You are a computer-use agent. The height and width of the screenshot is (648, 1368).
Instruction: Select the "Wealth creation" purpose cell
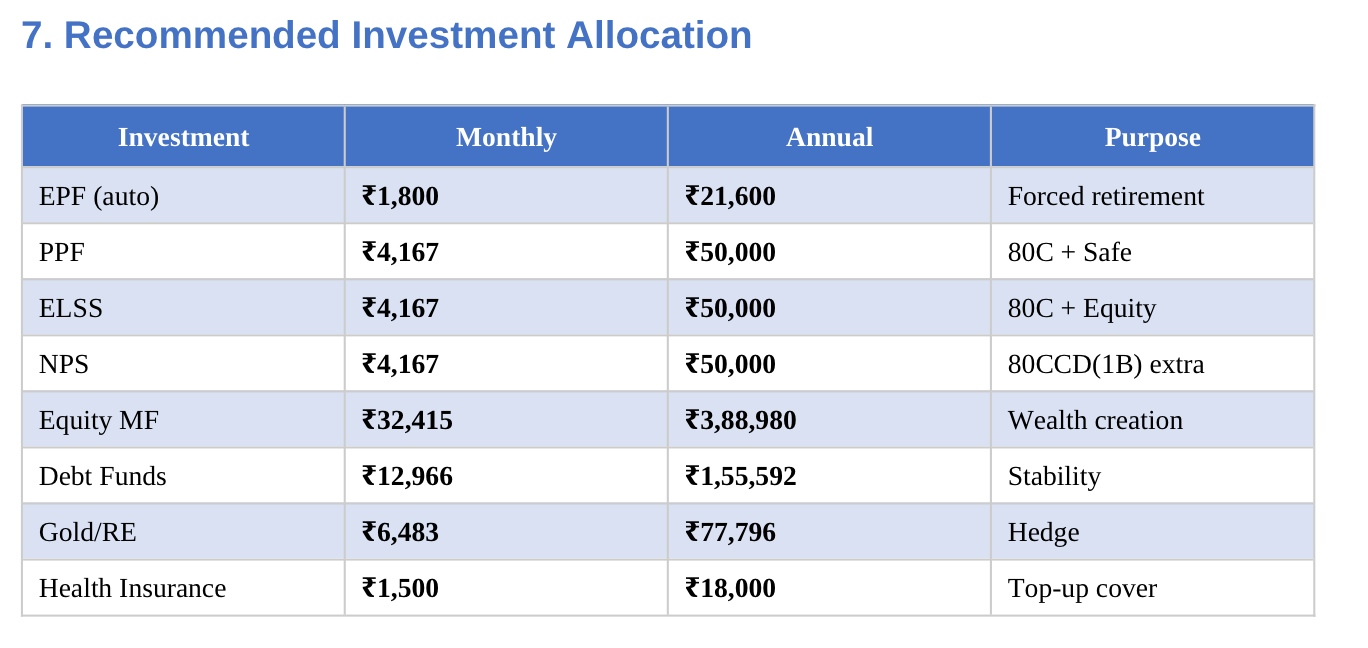pos(1095,420)
